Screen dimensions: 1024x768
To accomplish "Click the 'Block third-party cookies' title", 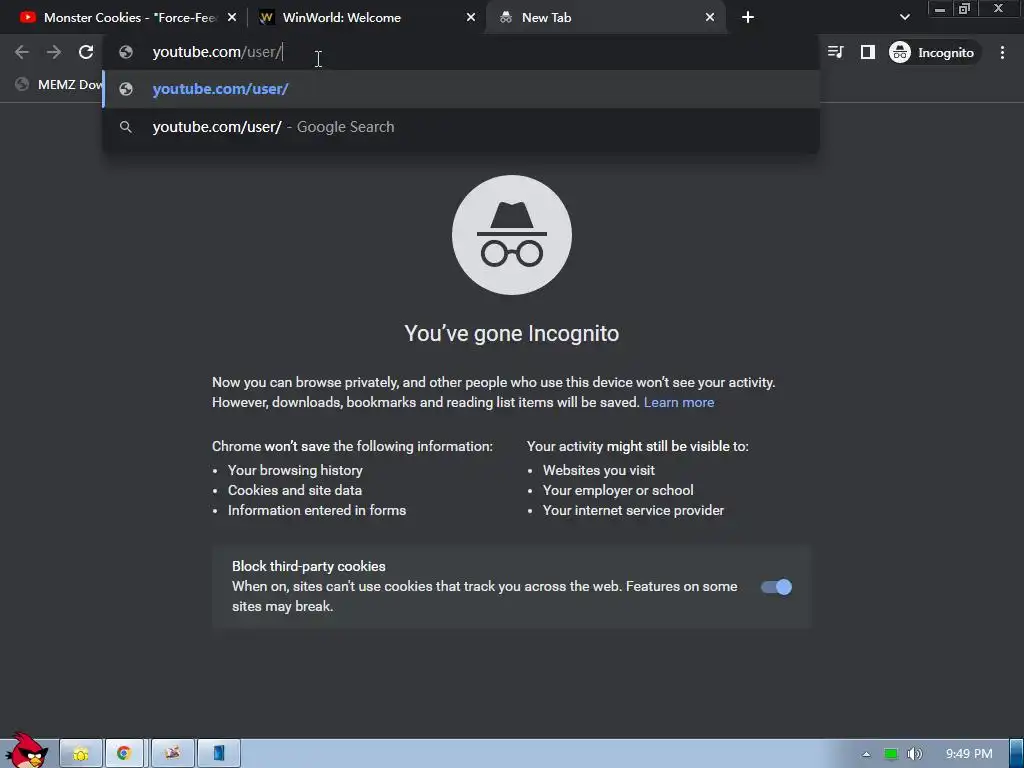I will 309,566.
